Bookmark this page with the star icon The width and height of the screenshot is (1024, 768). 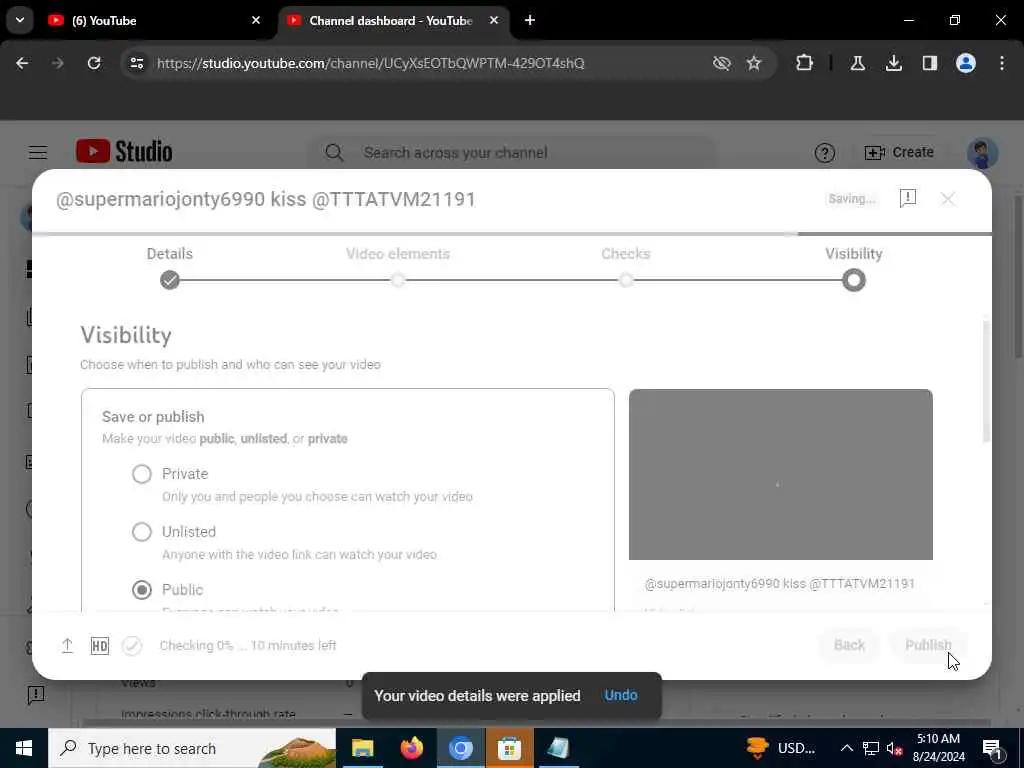pos(754,63)
